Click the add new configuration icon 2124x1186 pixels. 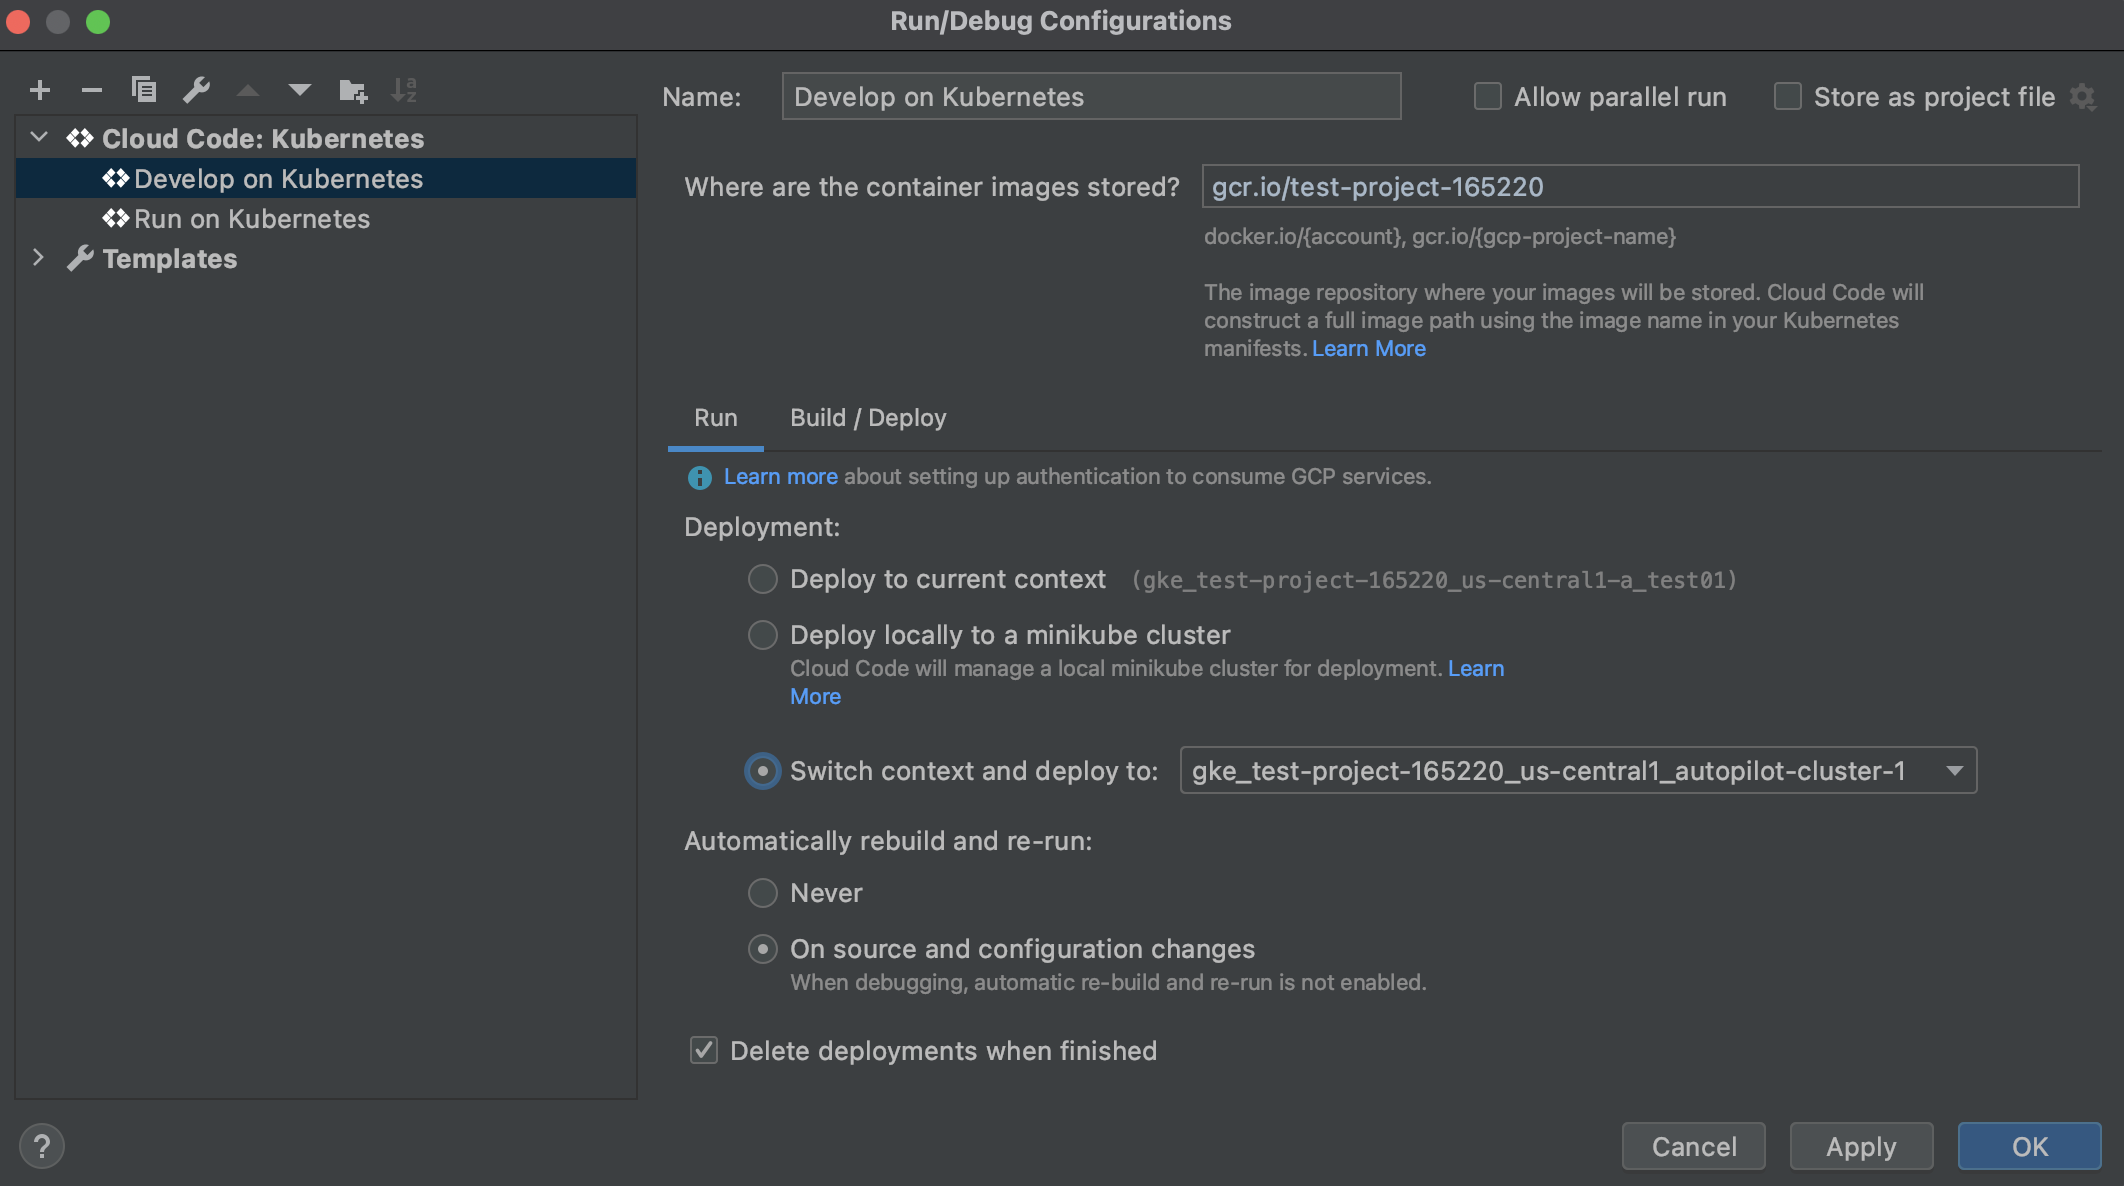[x=36, y=90]
